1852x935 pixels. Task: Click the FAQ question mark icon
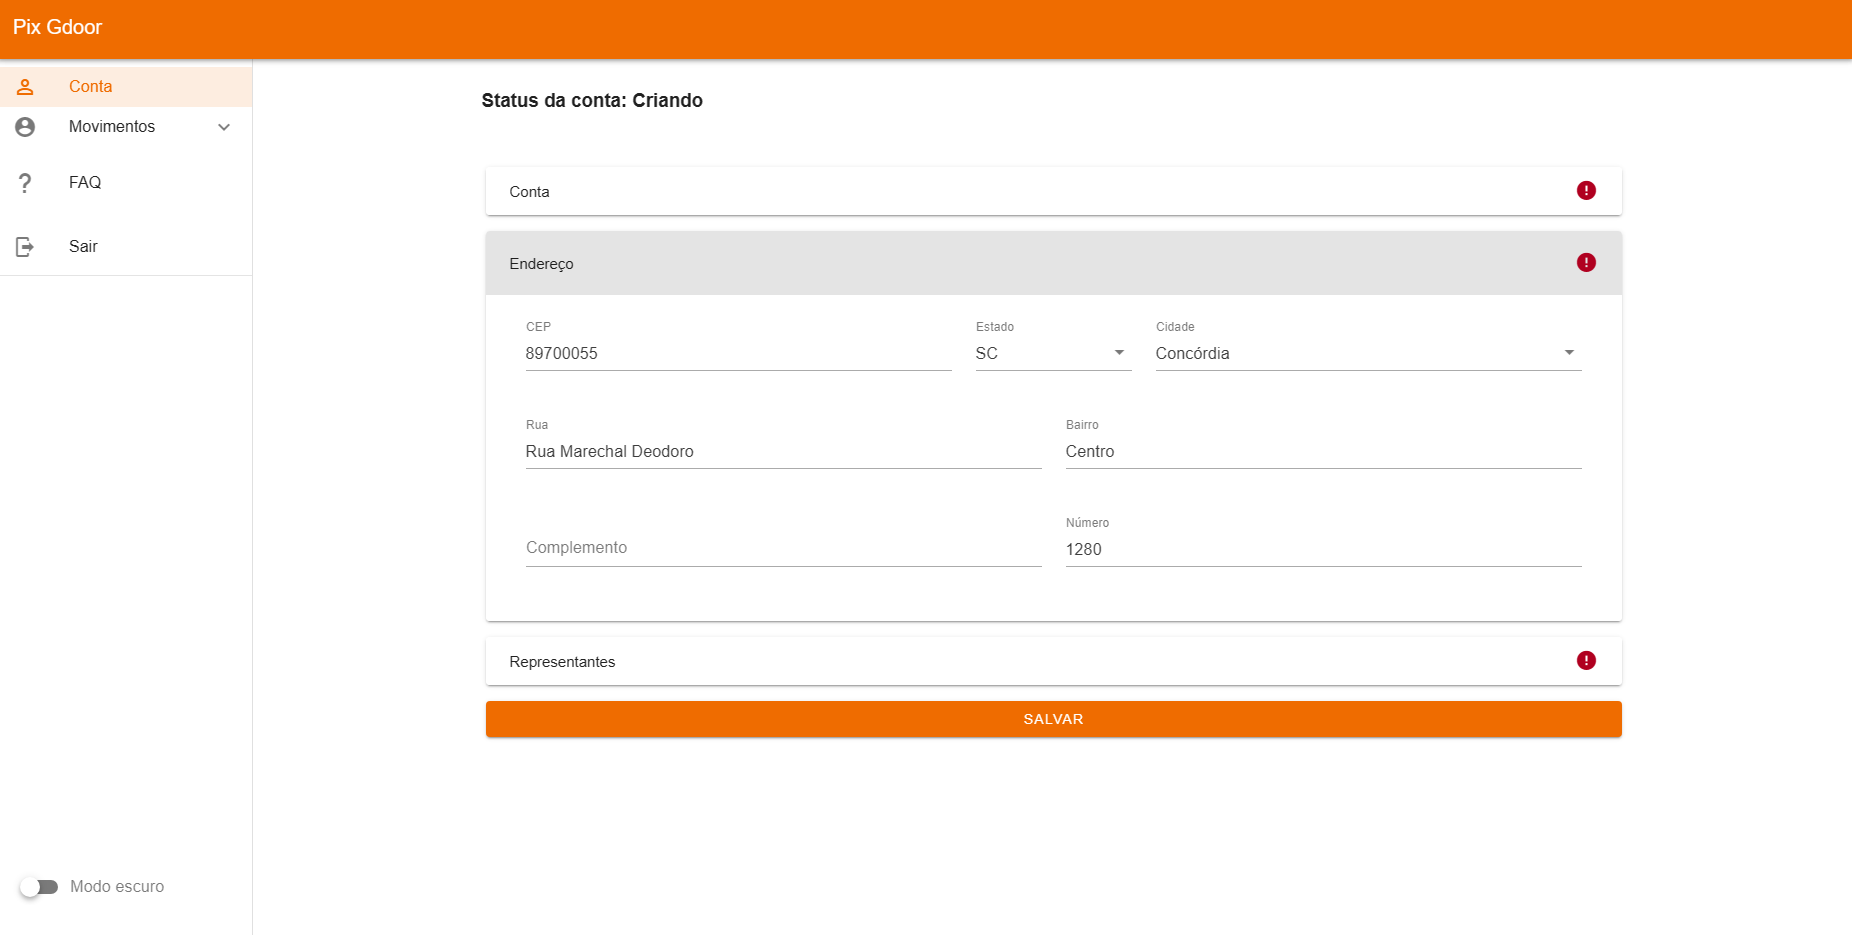tap(25, 183)
